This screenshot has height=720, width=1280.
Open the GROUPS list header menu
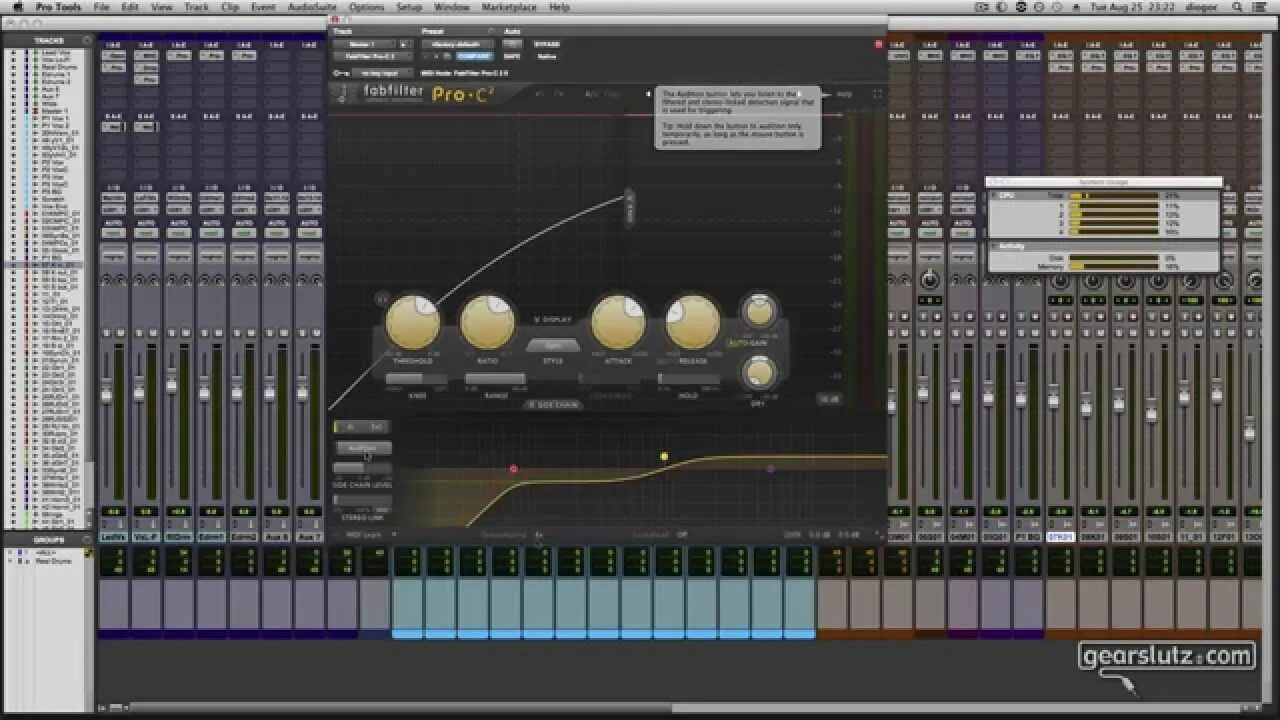click(88, 539)
